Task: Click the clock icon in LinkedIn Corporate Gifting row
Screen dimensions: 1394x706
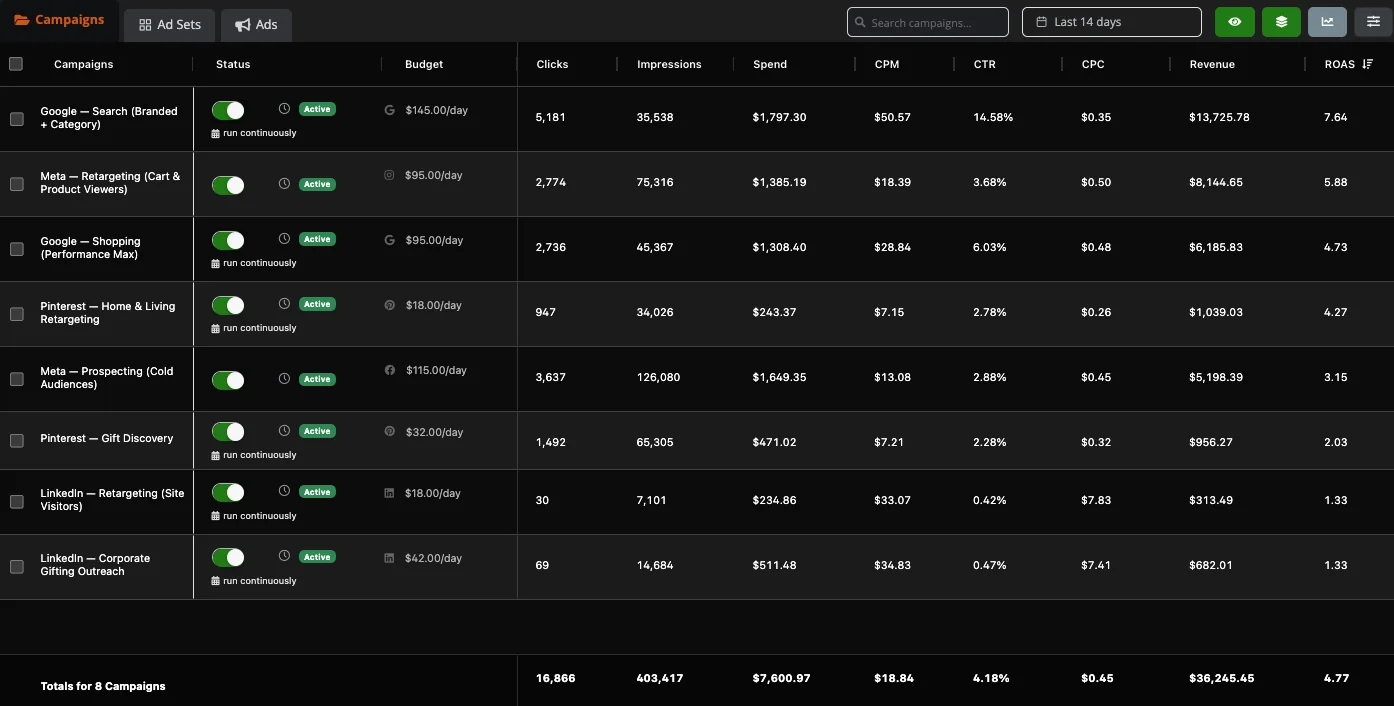Action: point(284,556)
